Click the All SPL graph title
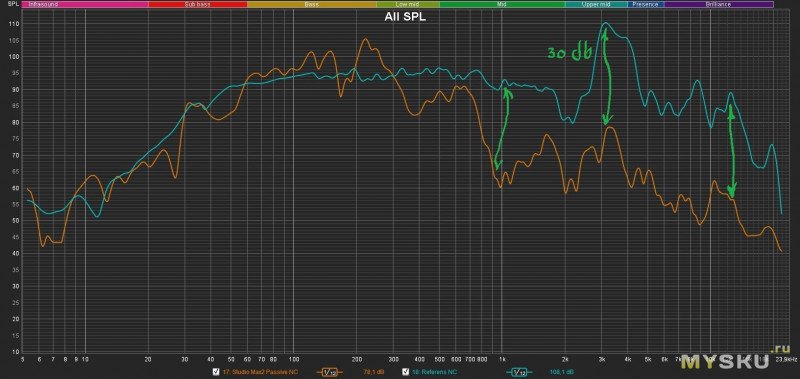 [405, 17]
